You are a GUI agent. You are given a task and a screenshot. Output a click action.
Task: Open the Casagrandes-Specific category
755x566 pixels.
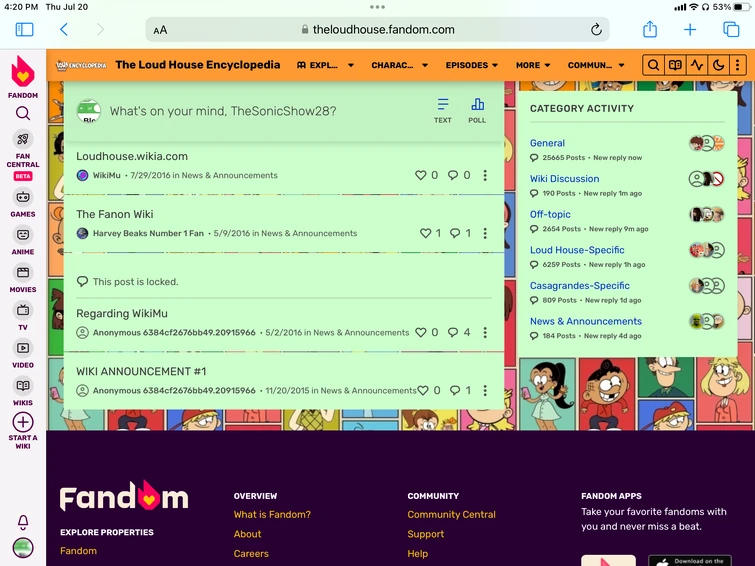(x=580, y=286)
